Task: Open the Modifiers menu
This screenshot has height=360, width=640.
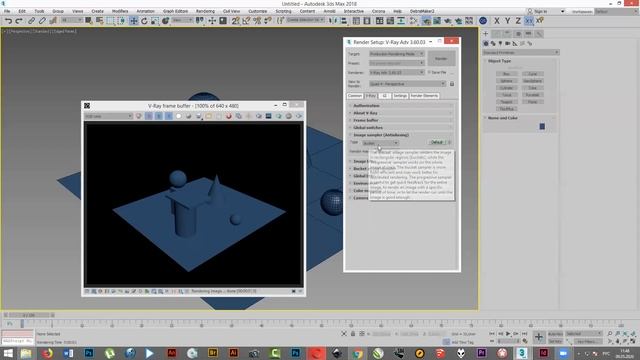Action: point(120,11)
